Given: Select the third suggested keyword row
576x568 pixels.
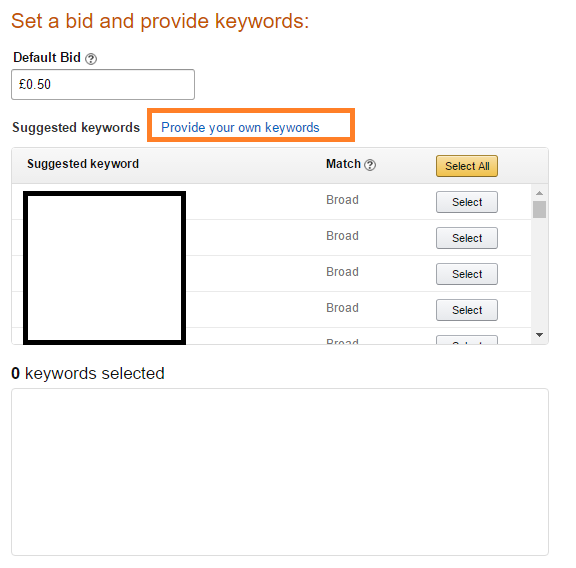Looking at the screenshot, I should (x=467, y=274).
